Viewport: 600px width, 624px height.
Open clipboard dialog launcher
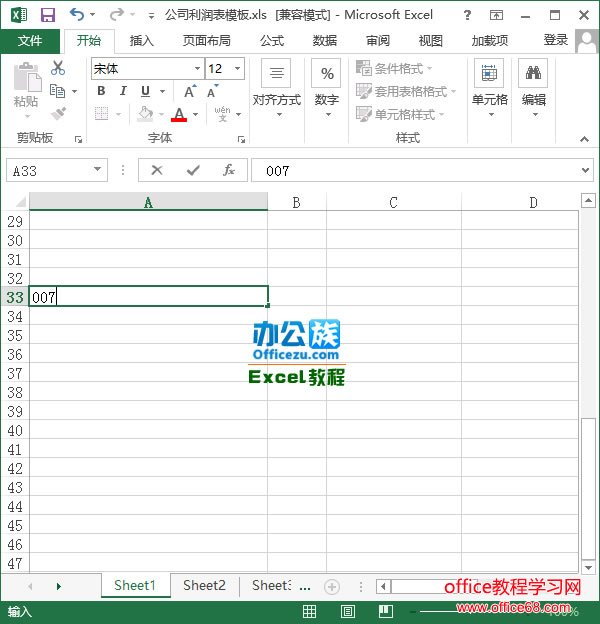pos(78,139)
